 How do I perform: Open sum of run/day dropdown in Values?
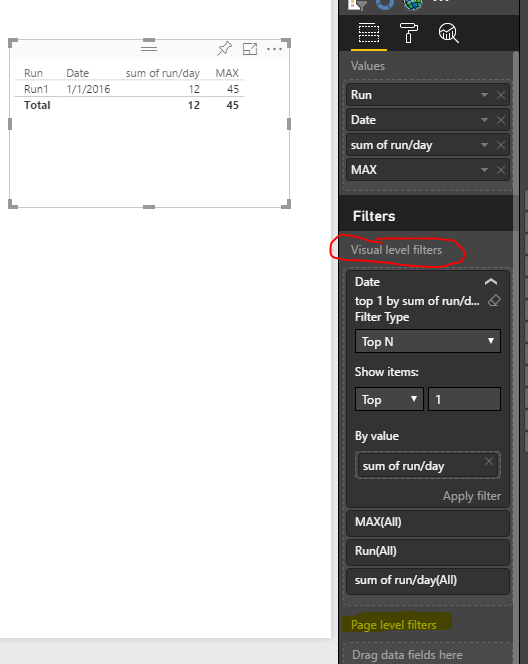click(484, 145)
